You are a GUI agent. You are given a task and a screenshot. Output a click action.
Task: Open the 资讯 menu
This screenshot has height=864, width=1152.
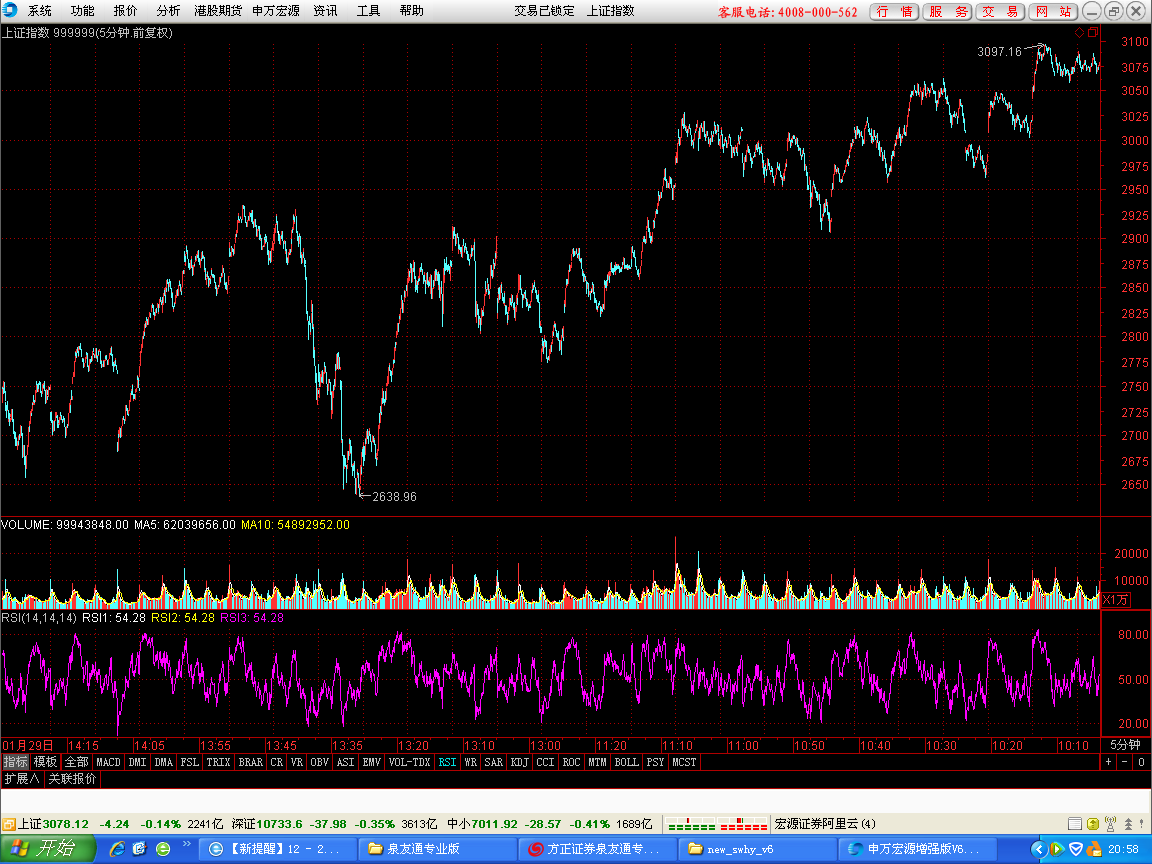(325, 11)
